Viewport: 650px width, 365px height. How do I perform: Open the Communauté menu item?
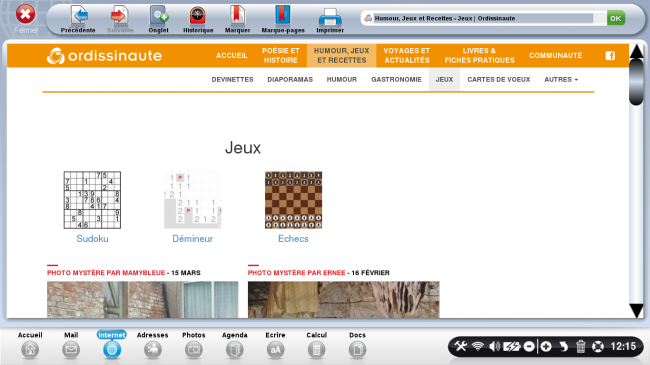point(555,56)
